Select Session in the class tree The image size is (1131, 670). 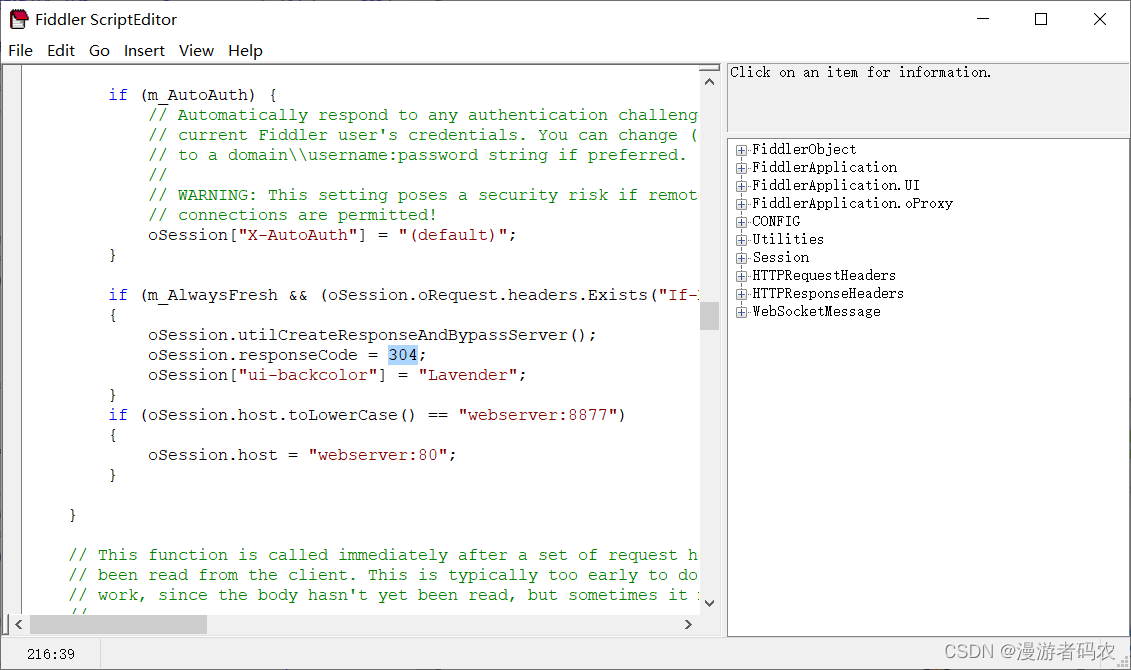pos(780,257)
